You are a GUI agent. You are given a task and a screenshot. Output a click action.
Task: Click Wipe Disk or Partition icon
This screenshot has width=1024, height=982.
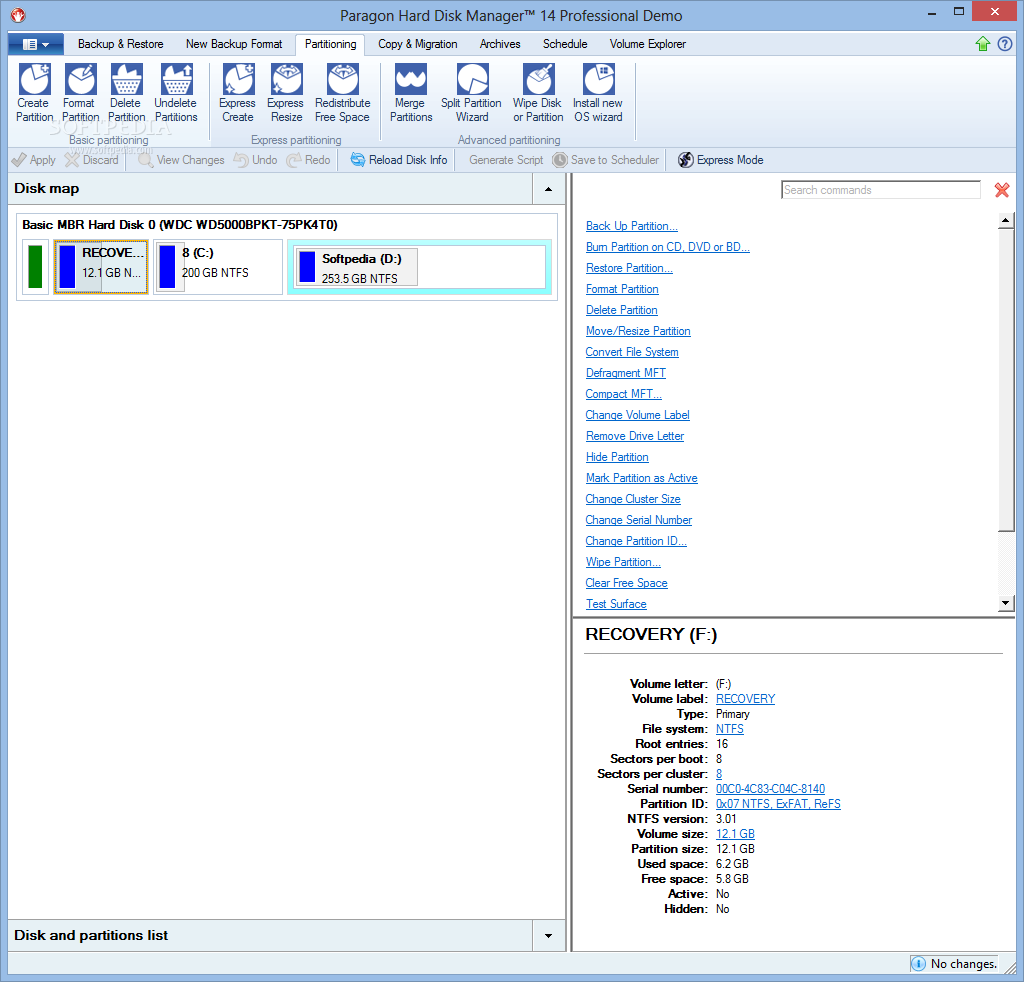538,93
